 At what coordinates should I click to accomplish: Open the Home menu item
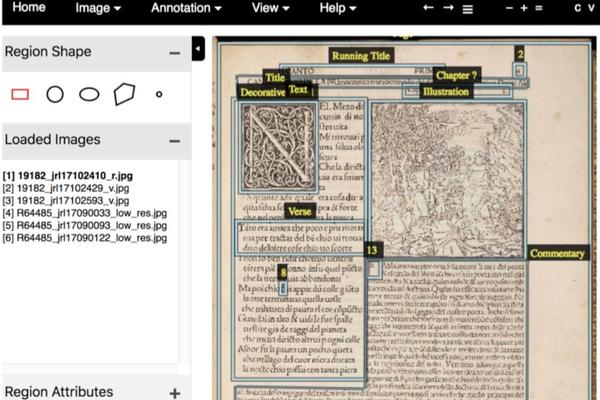pos(29,7)
